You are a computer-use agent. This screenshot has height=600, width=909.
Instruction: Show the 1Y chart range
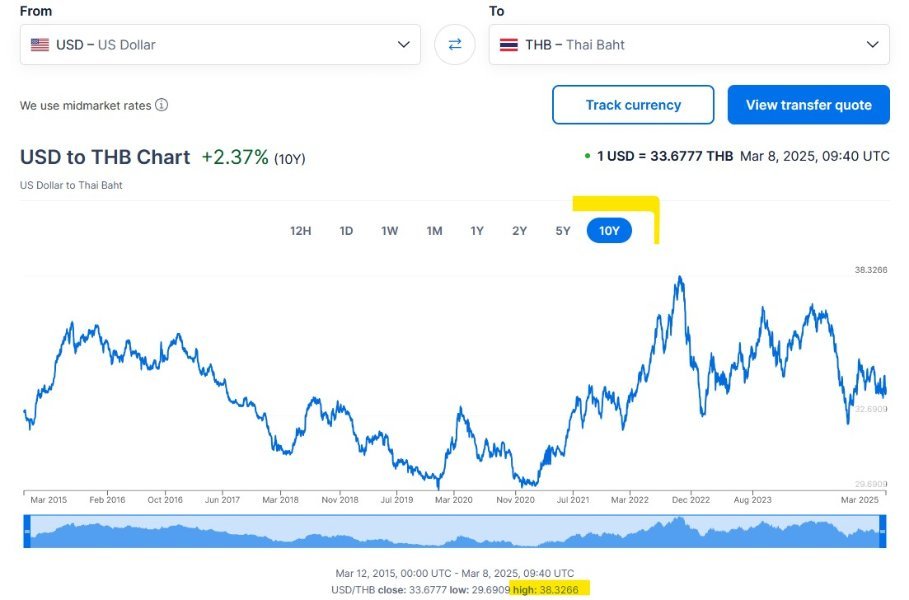(477, 231)
